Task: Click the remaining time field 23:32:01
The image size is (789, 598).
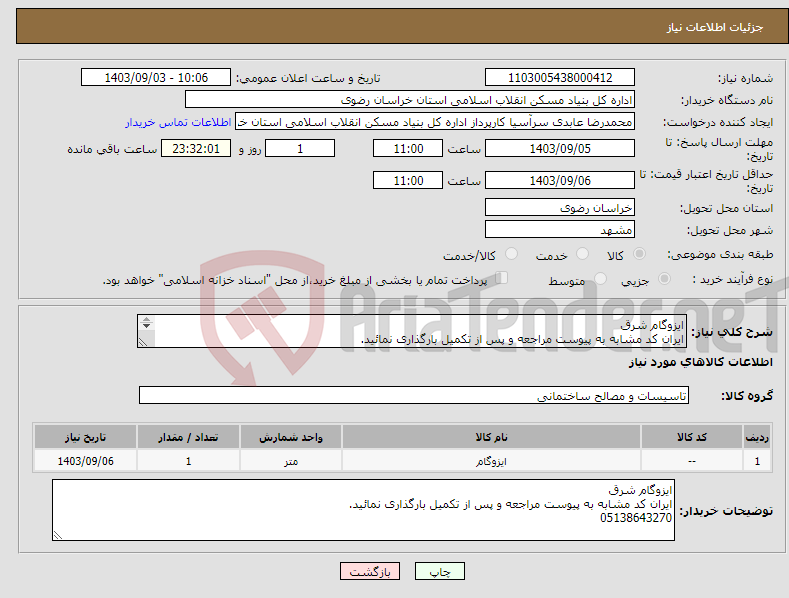Action: [x=196, y=148]
